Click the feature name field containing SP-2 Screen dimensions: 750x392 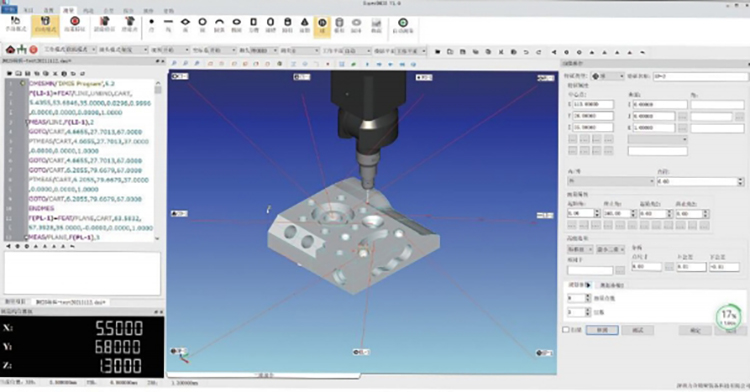[x=700, y=76]
